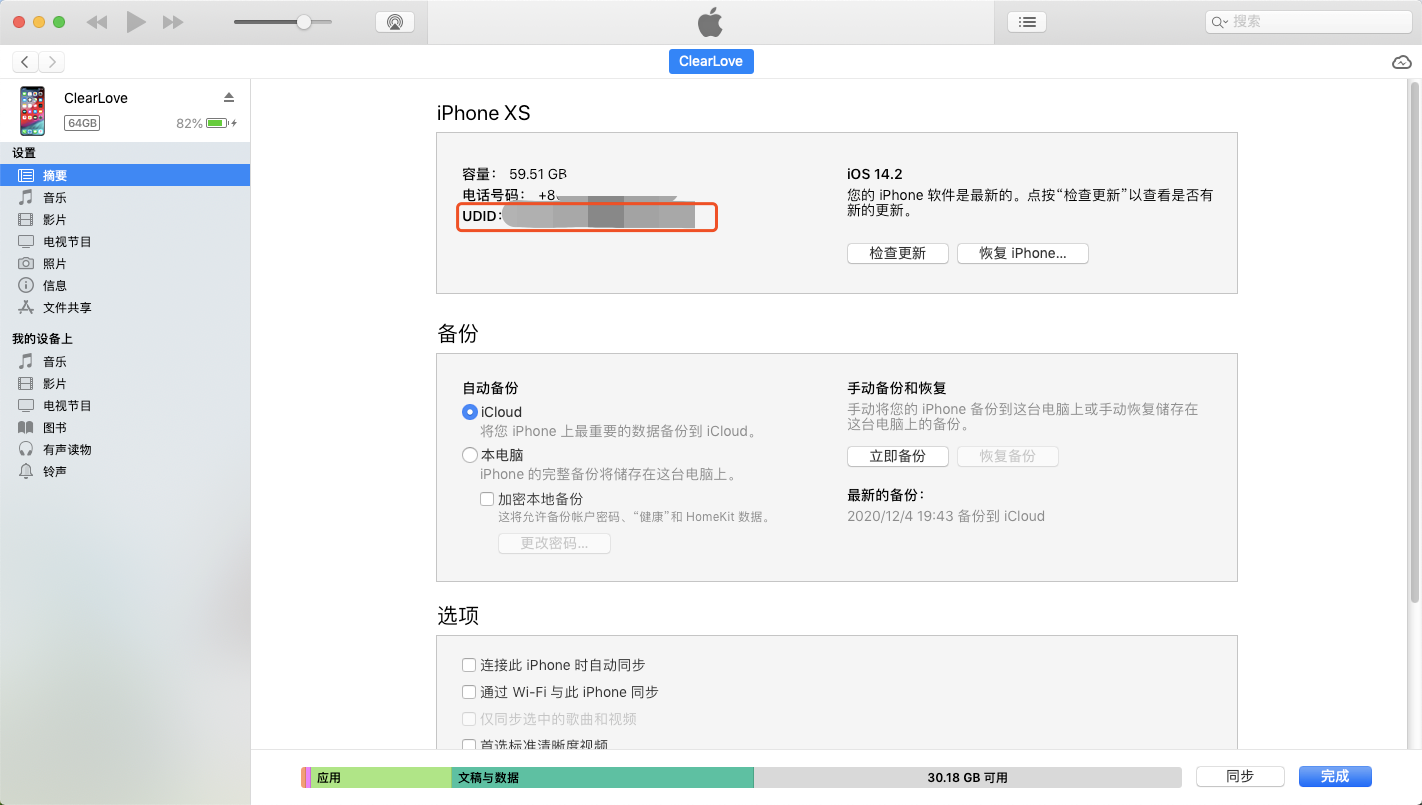Screen dimensions: 1422x805
Task: Click inside the 搜索 search field
Action: tap(1307, 20)
